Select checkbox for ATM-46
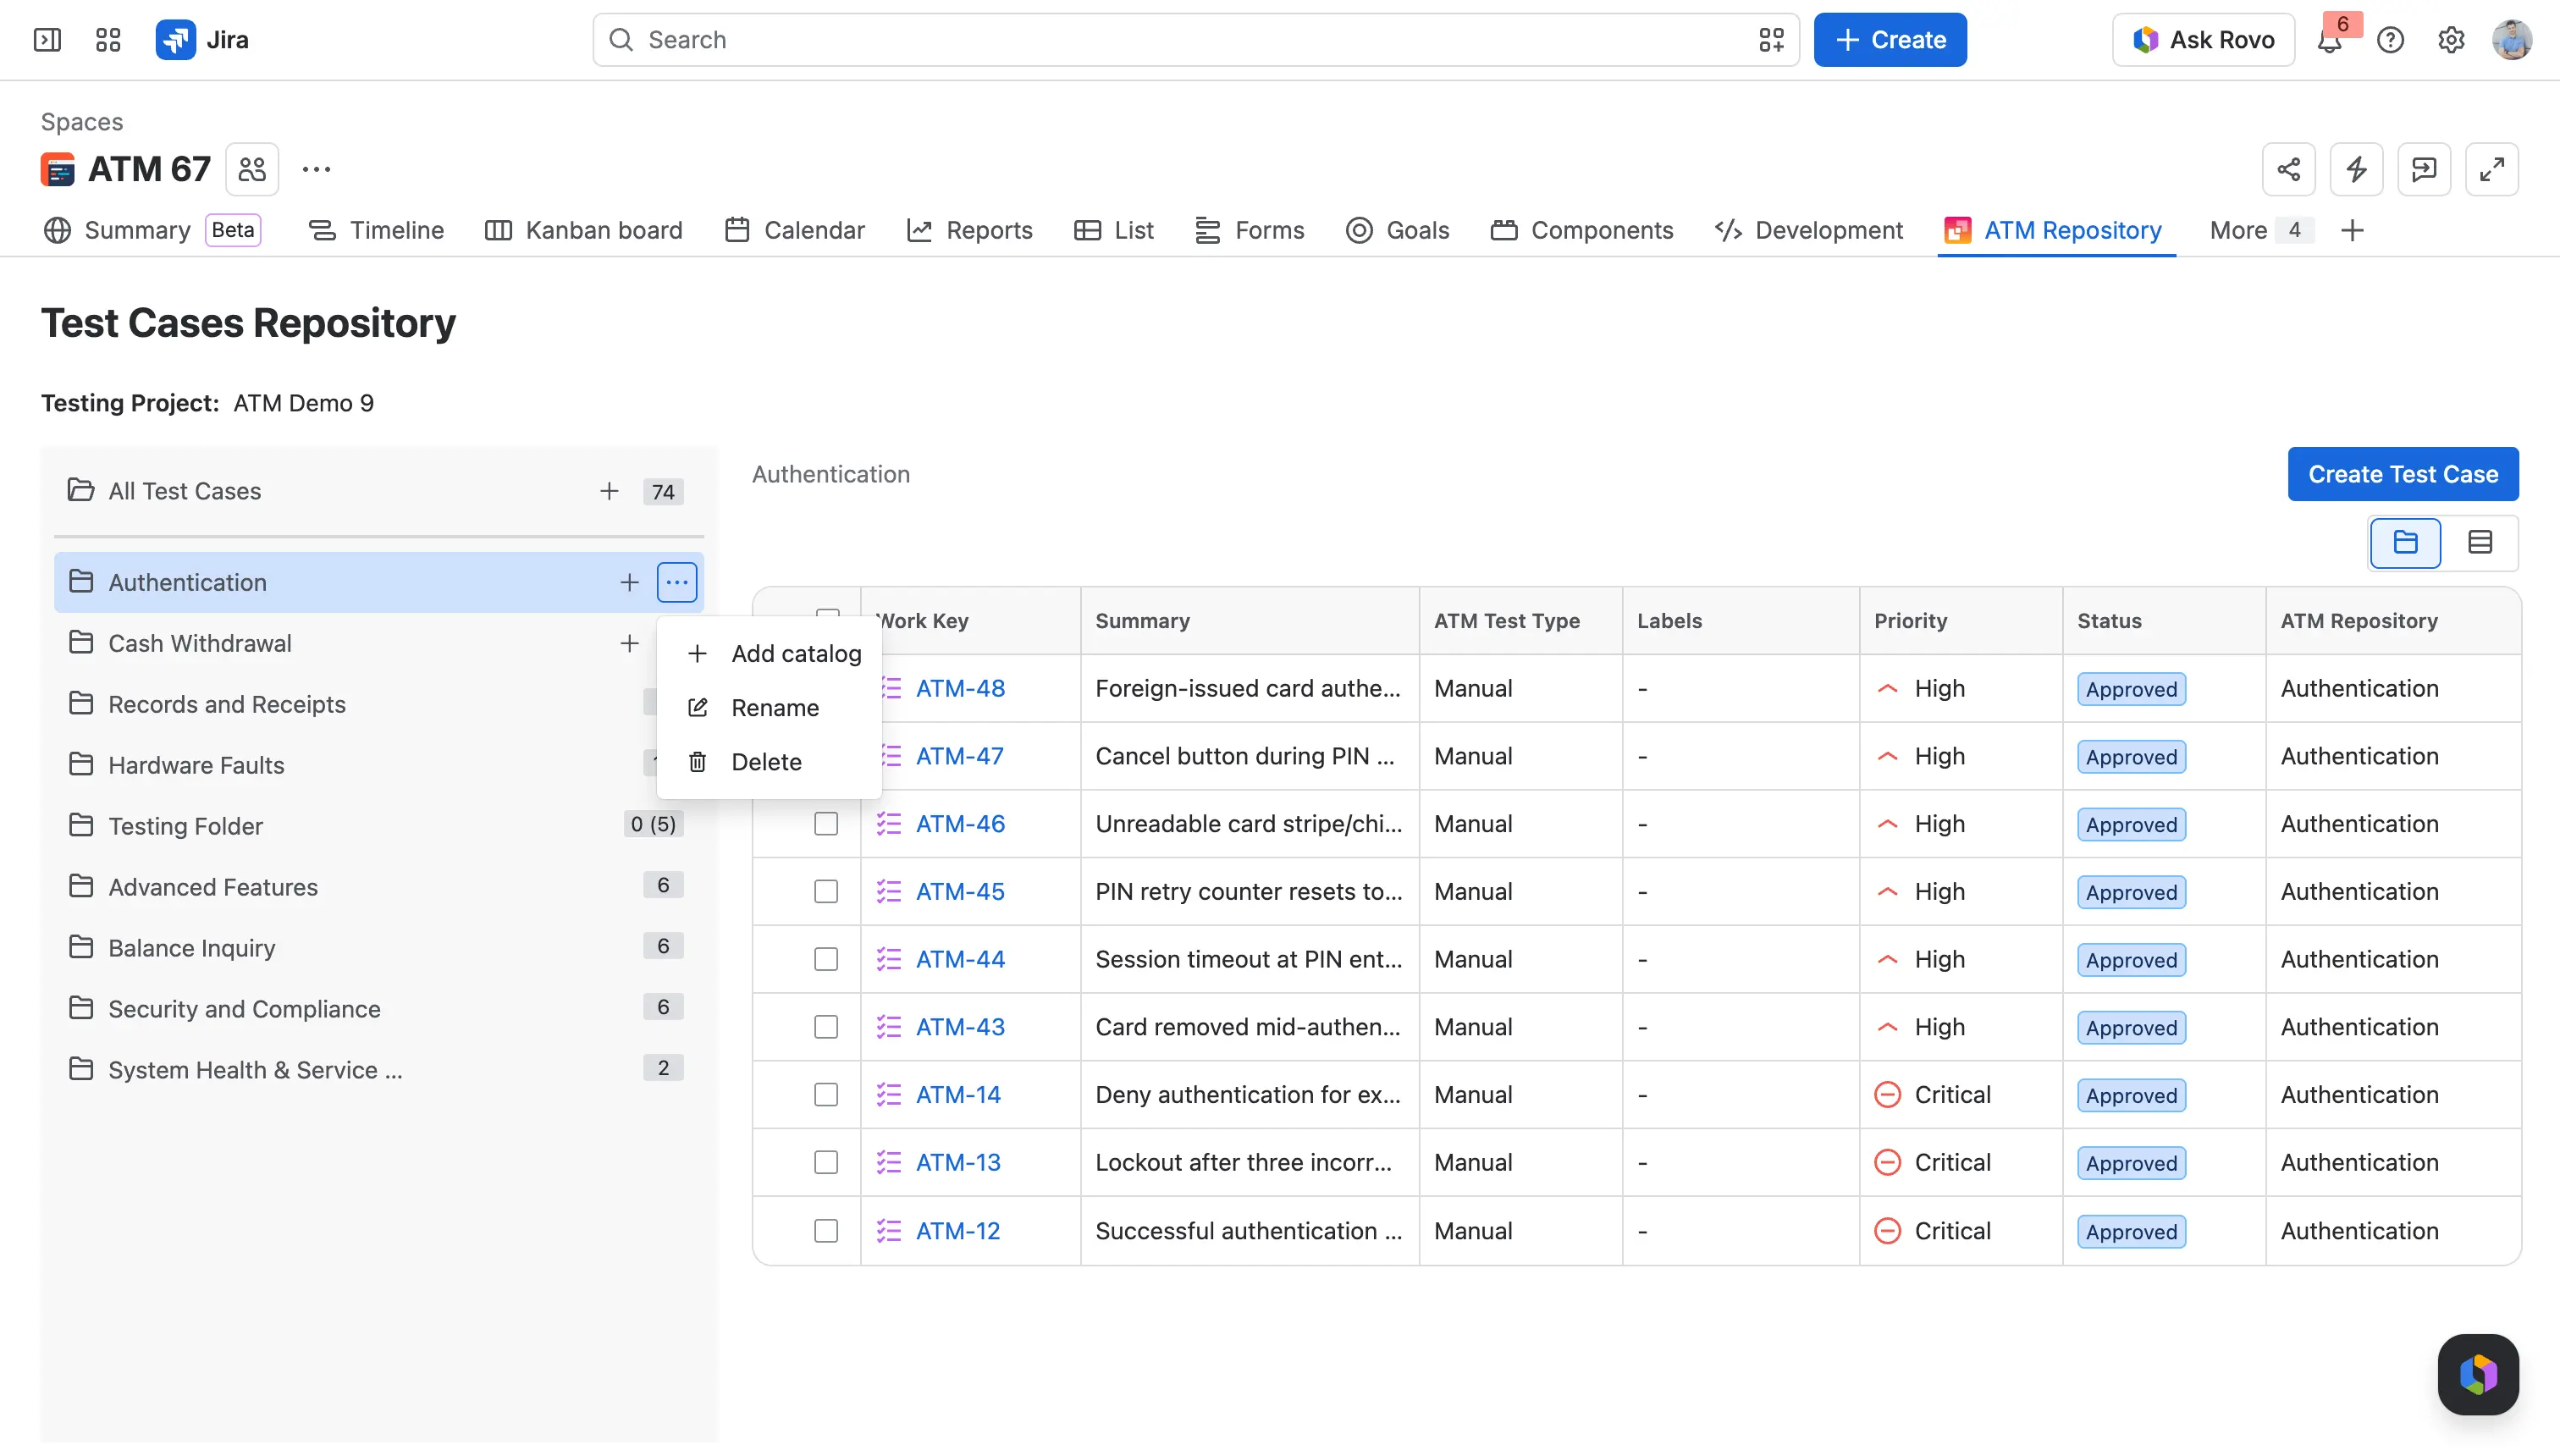The image size is (2560, 1456). pyautogui.click(x=826, y=824)
